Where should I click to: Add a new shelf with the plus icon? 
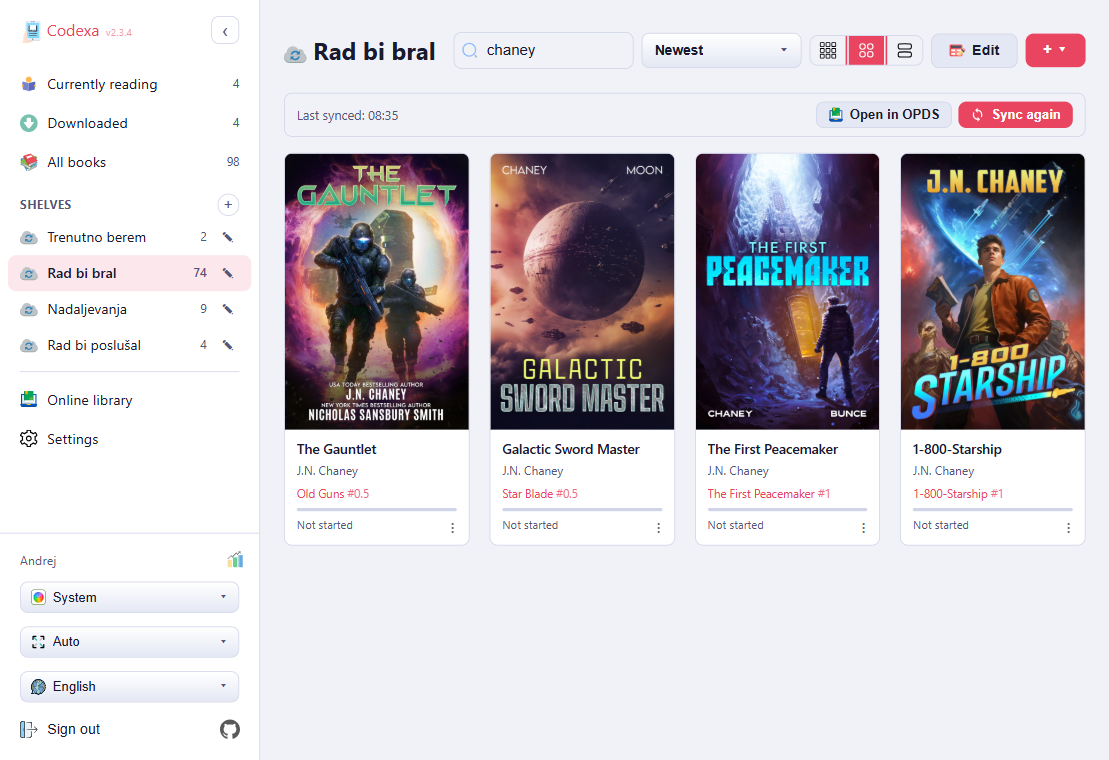point(228,204)
